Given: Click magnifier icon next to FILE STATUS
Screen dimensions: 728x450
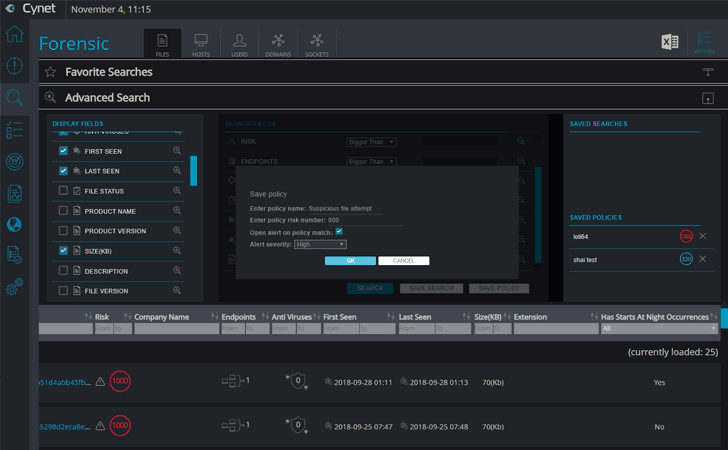Looking at the screenshot, I should coord(177,190).
